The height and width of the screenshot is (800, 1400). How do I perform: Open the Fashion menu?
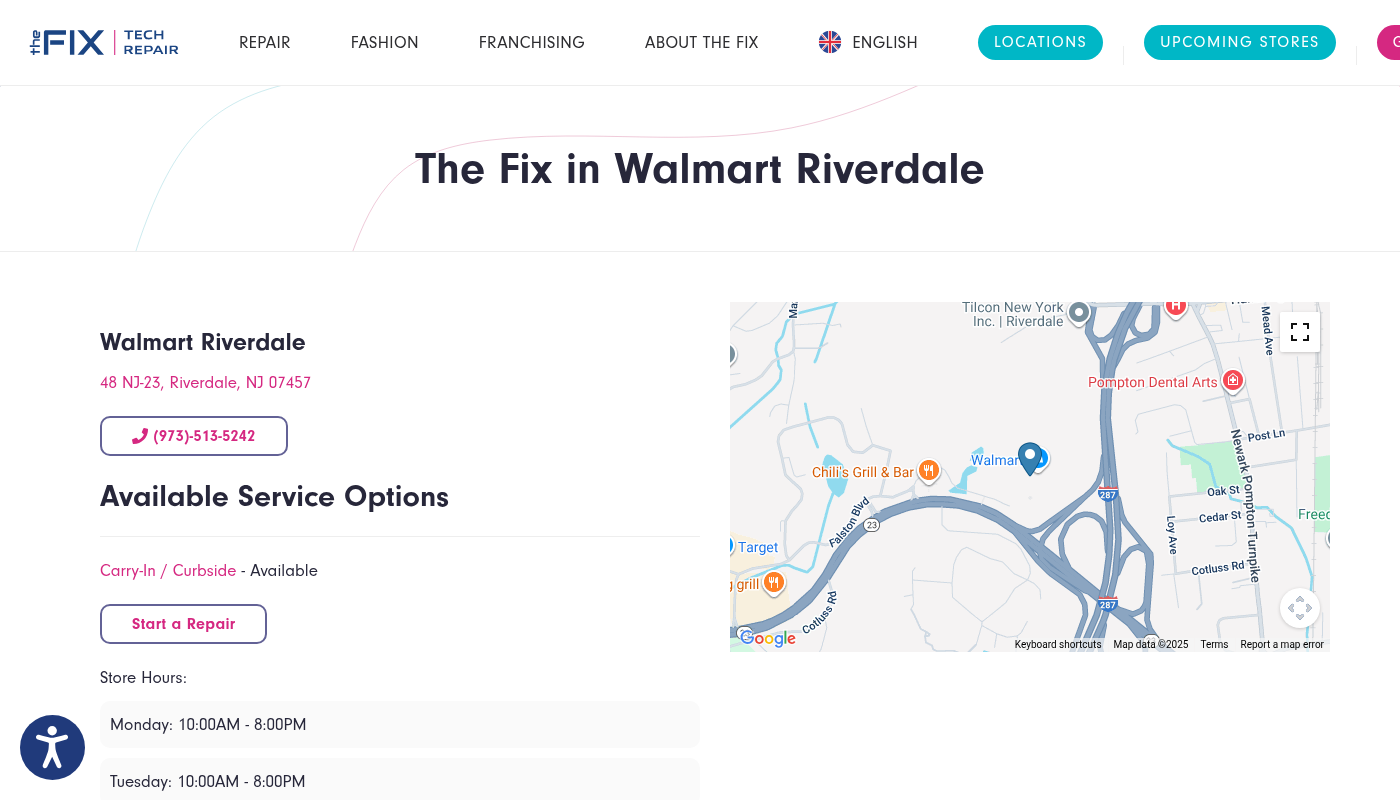pyautogui.click(x=384, y=42)
